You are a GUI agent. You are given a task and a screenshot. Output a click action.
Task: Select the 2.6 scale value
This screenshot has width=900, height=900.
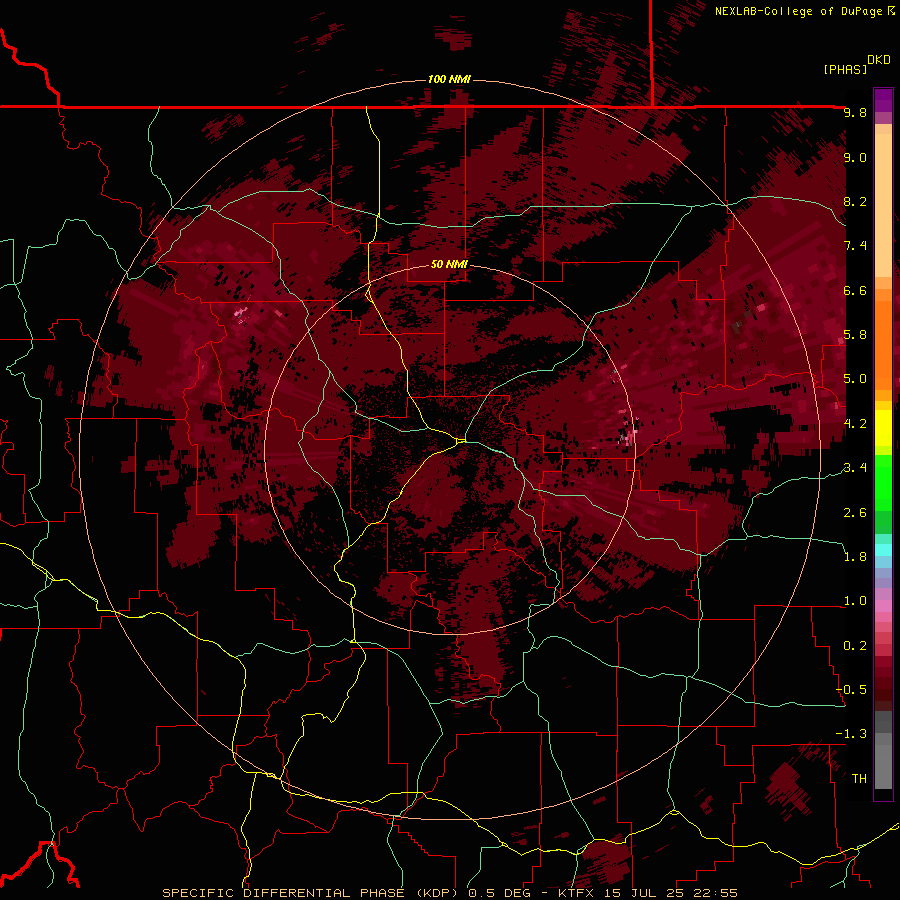tap(855, 513)
